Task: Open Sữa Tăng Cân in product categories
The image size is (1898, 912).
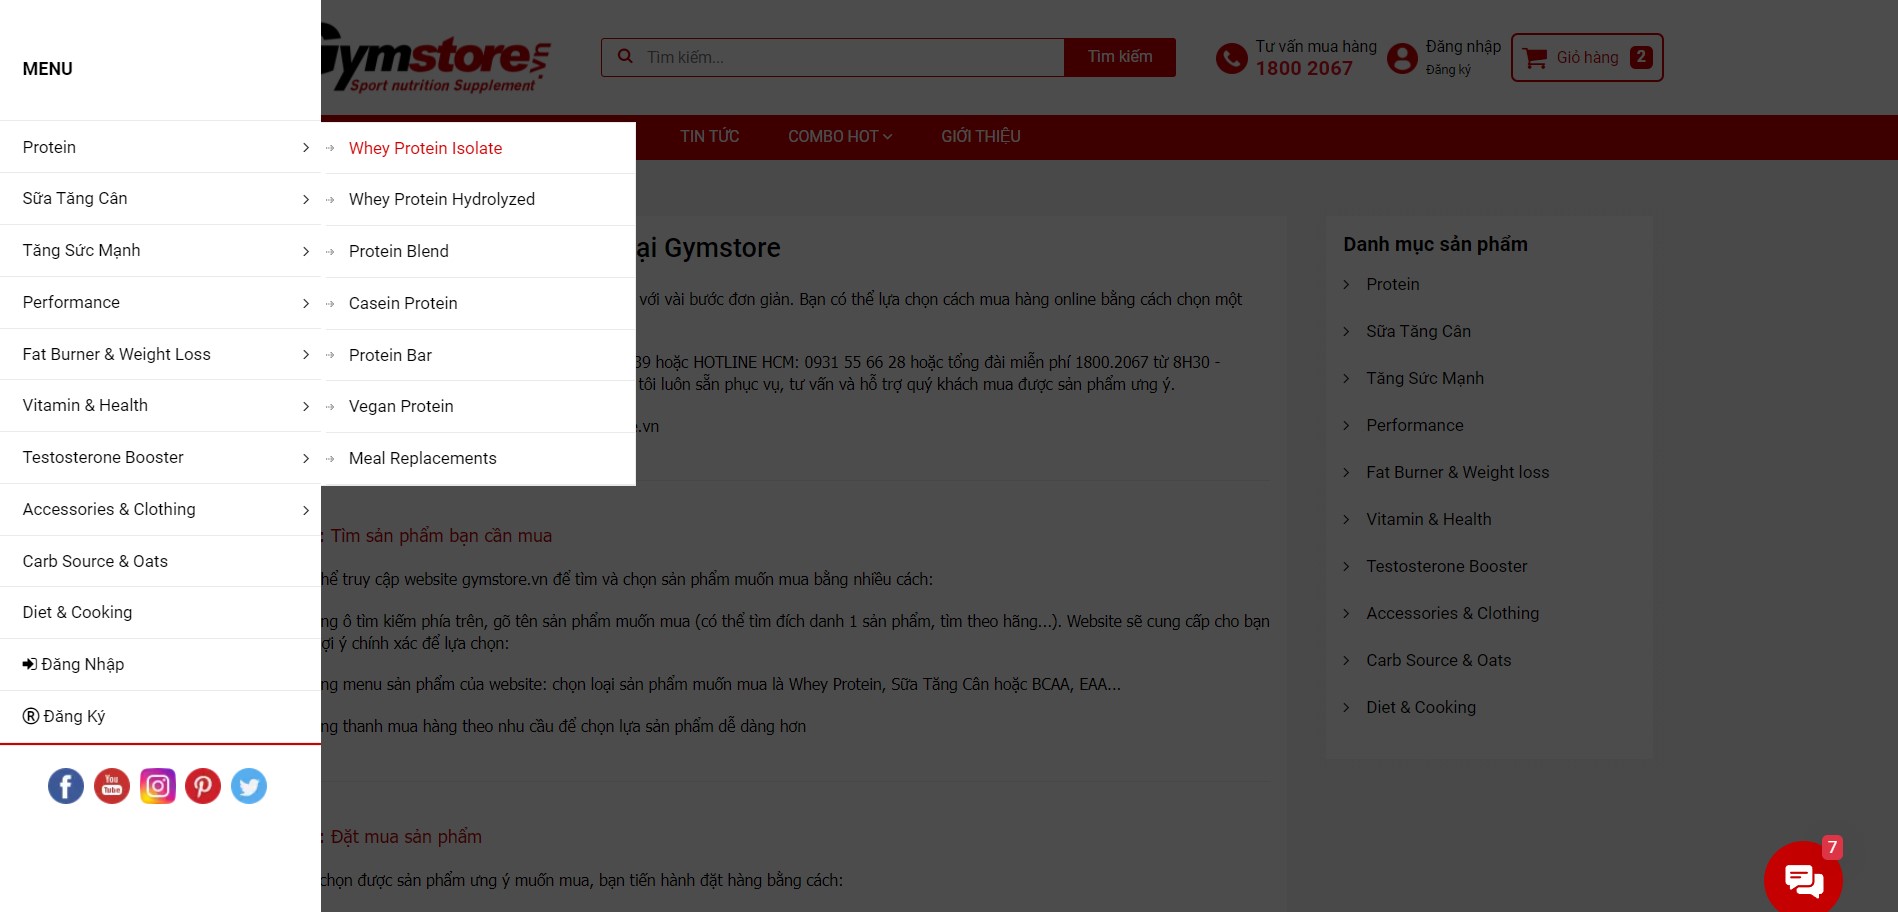Action: pos(1418,331)
